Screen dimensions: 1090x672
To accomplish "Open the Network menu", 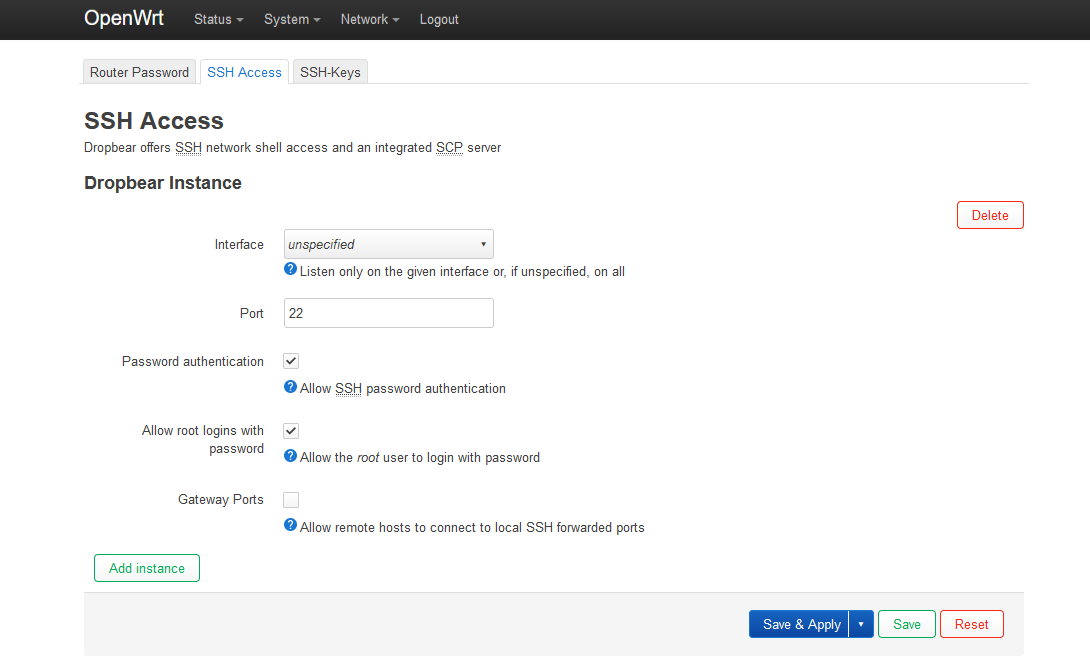I will [x=370, y=19].
